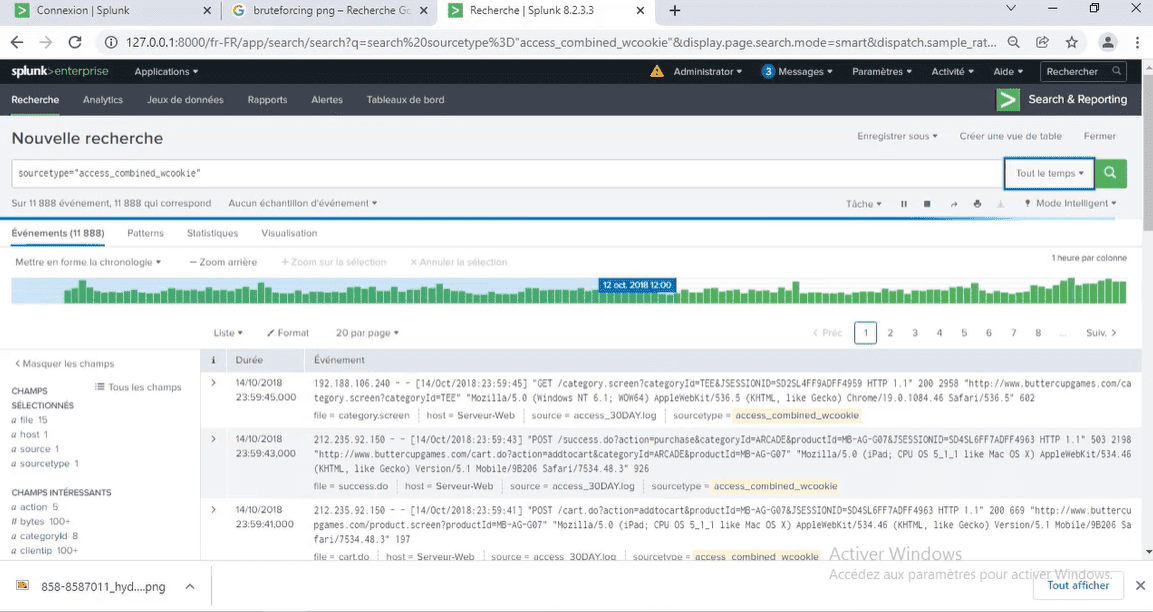Open the Alertes tab
Screen dimensions: 1153x612
326,99
